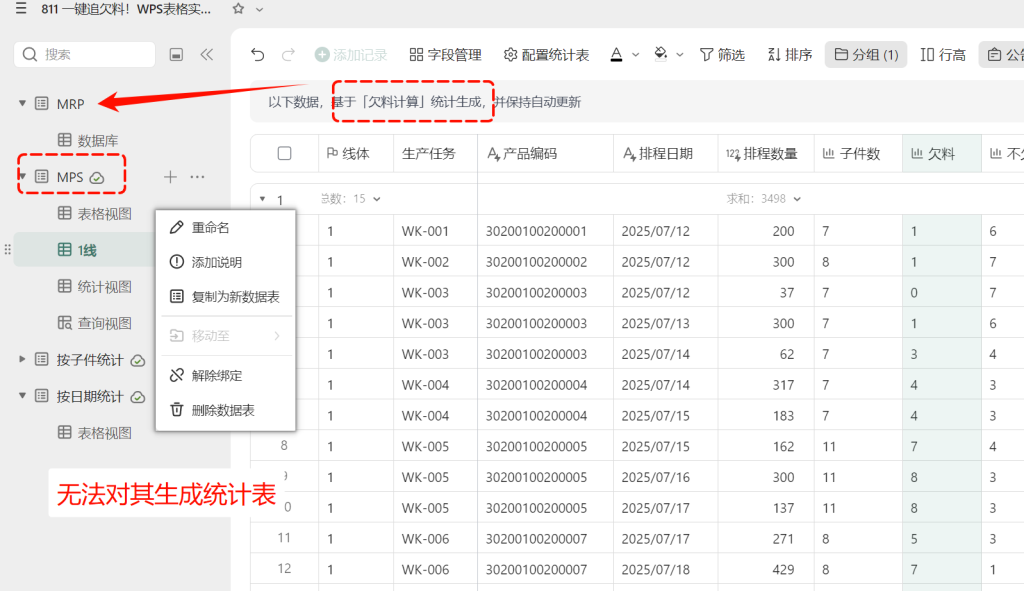This screenshot has width=1024, height=591.
Task: Add a new view with plus icon
Action: 170,177
